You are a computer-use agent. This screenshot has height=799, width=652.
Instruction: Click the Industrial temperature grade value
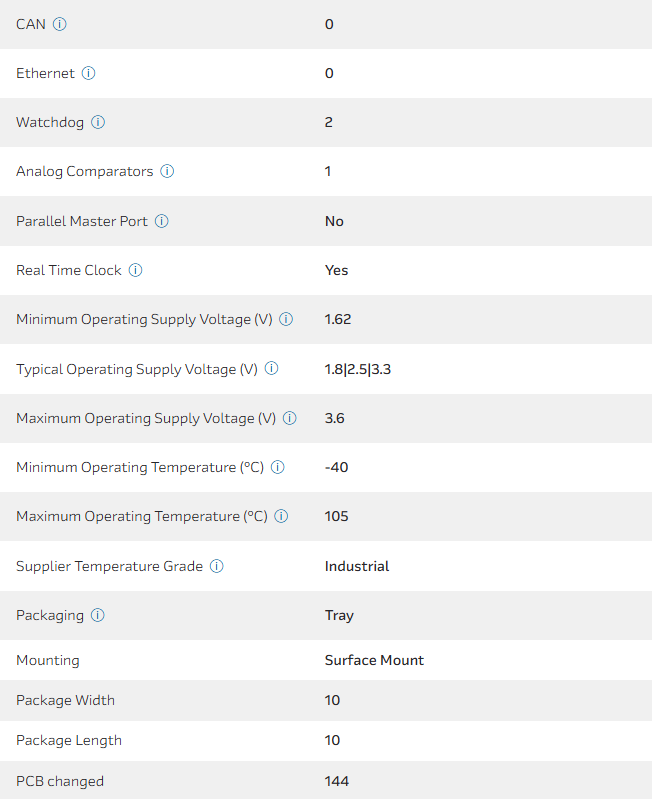pyautogui.click(x=357, y=566)
